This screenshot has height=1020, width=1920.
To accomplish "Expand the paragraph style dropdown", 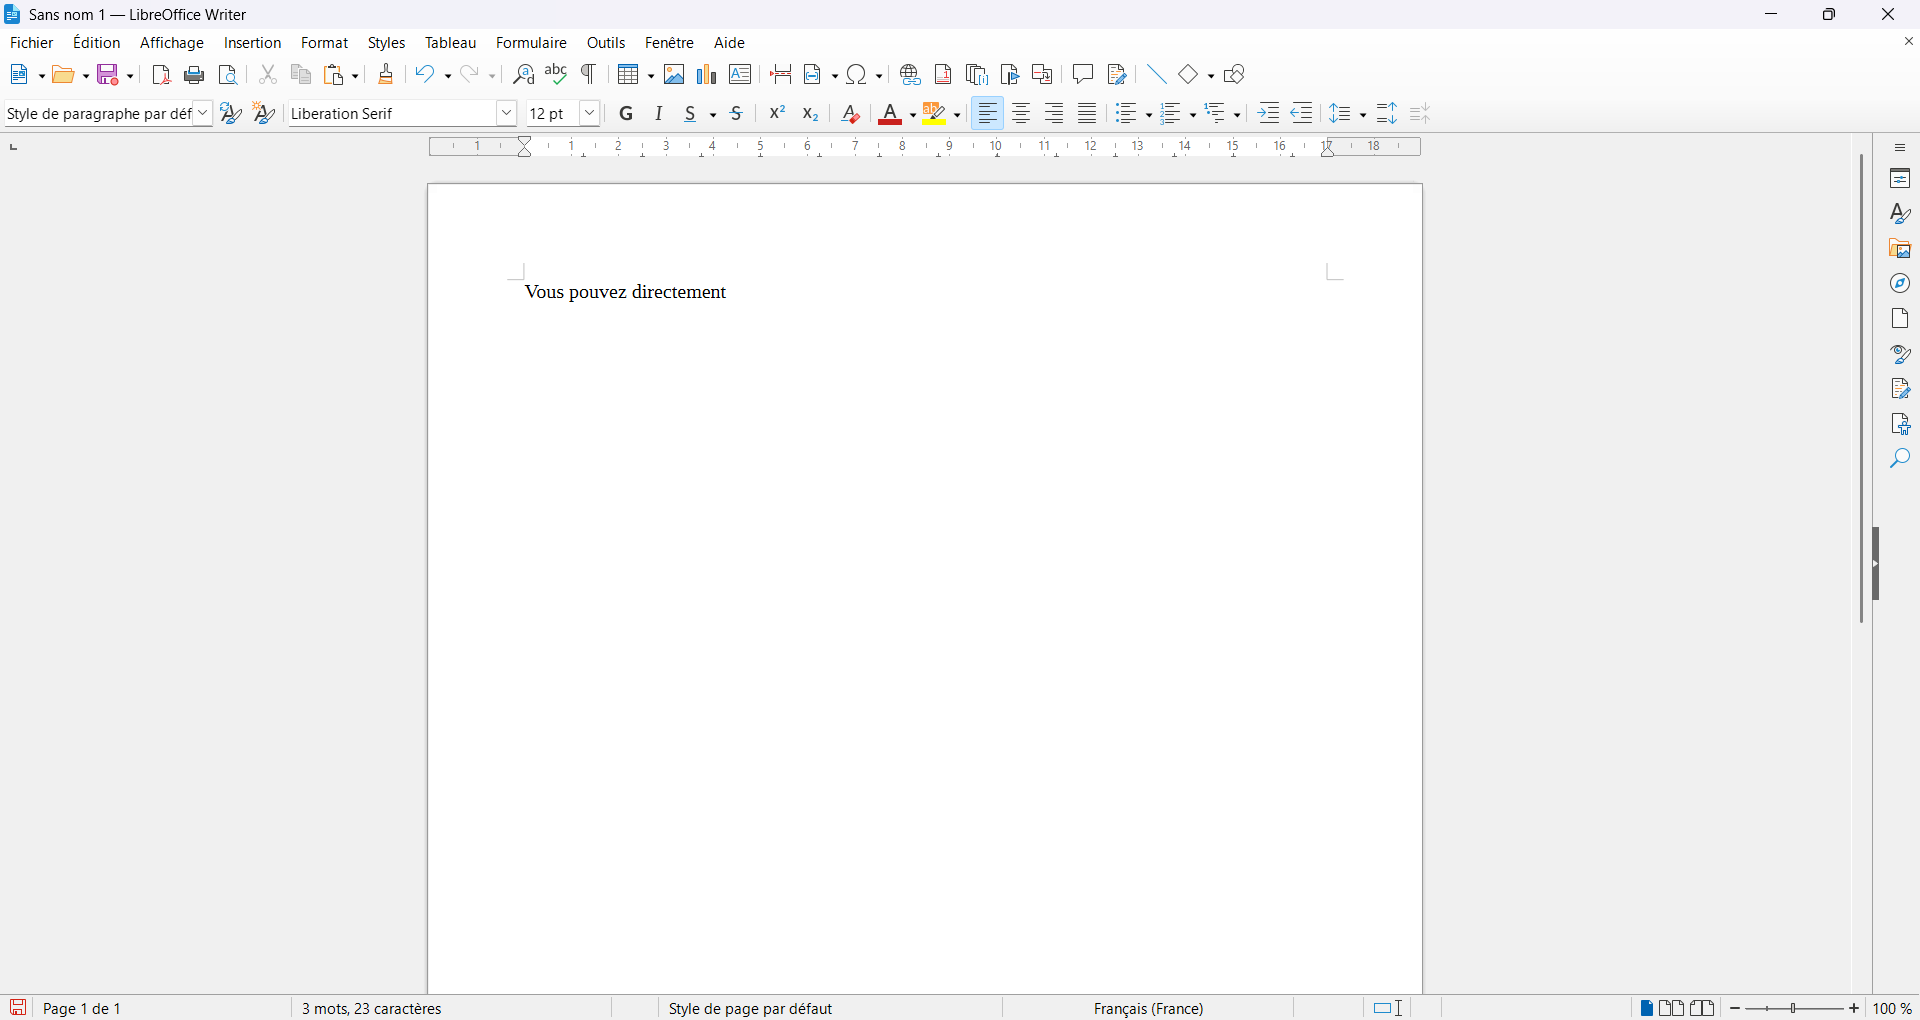I will click(x=202, y=114).
